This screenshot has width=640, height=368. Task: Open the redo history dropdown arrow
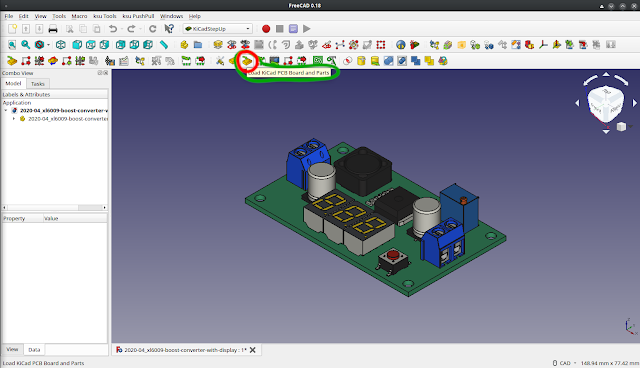[140, 29]
